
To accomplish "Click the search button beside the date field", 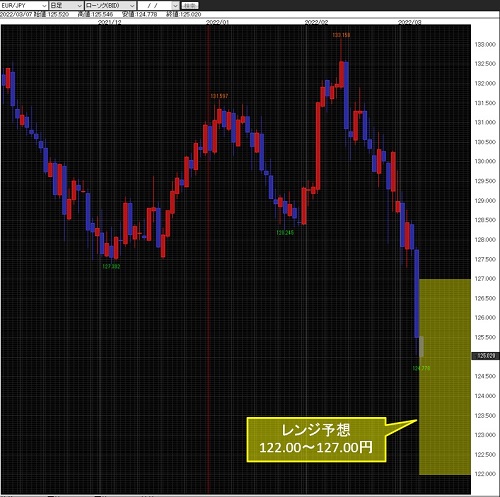I will point(190,6).
